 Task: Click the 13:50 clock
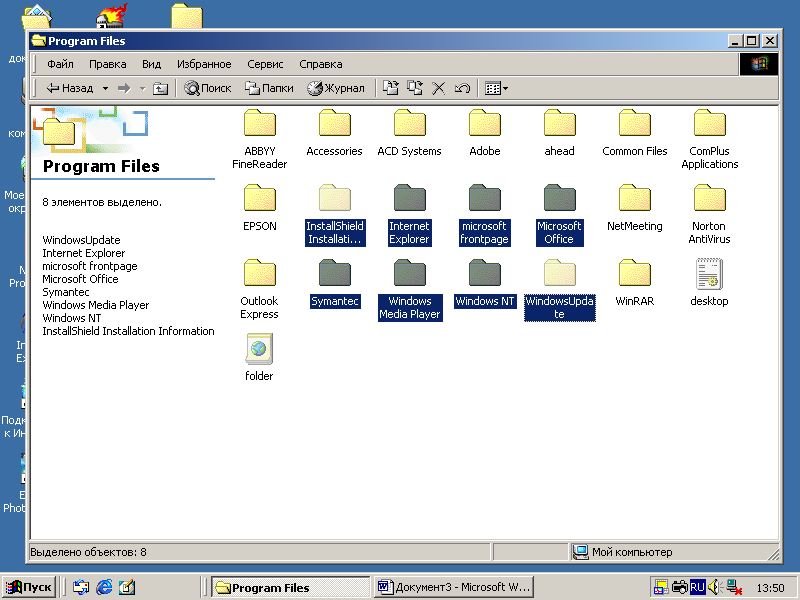(x=770, y=588)
